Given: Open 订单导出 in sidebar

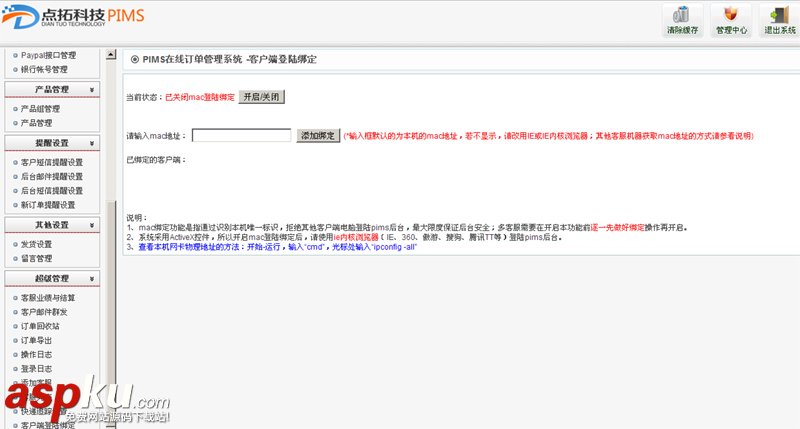Looking at the screenshot, I should click(36, 341).
